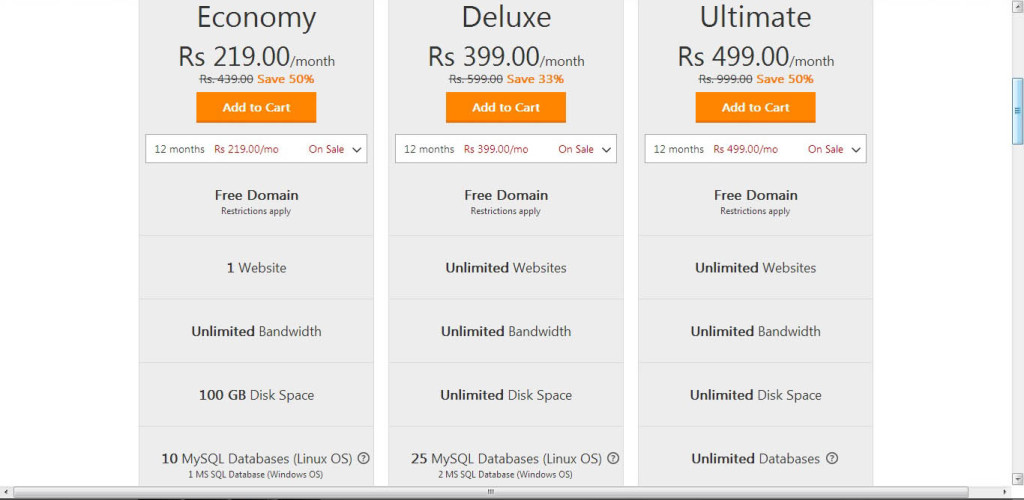Add the Ultimate plan to cart
1024x500 pixels.
point(756,108)
